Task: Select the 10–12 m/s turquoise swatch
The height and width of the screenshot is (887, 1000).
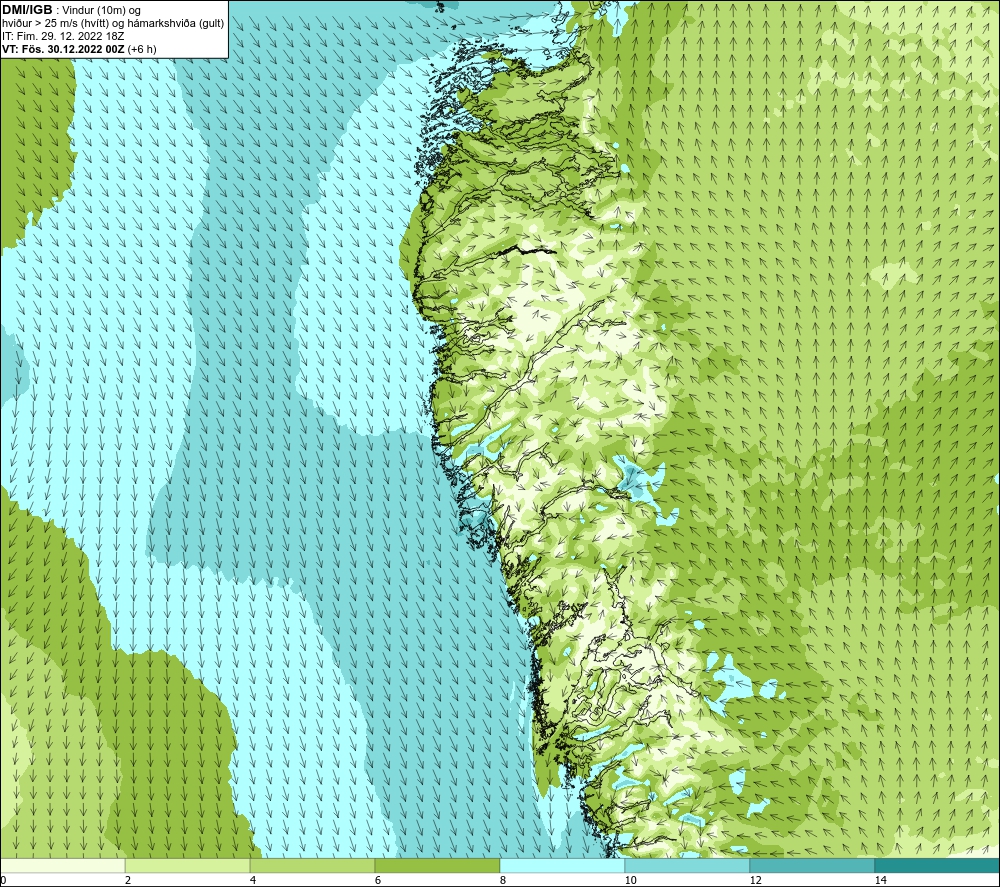Action: click(x=687, y=865)
